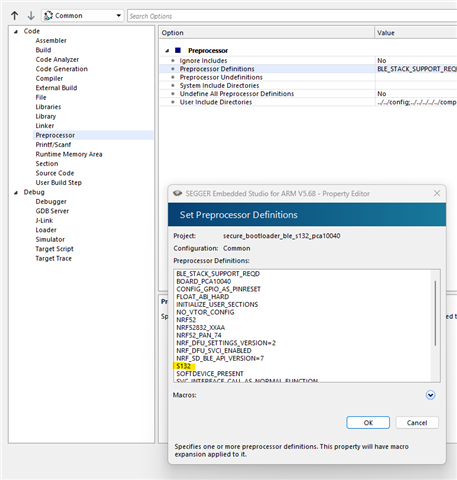Select Debugger tree item
457x480 pixels.
pos(51,202)
